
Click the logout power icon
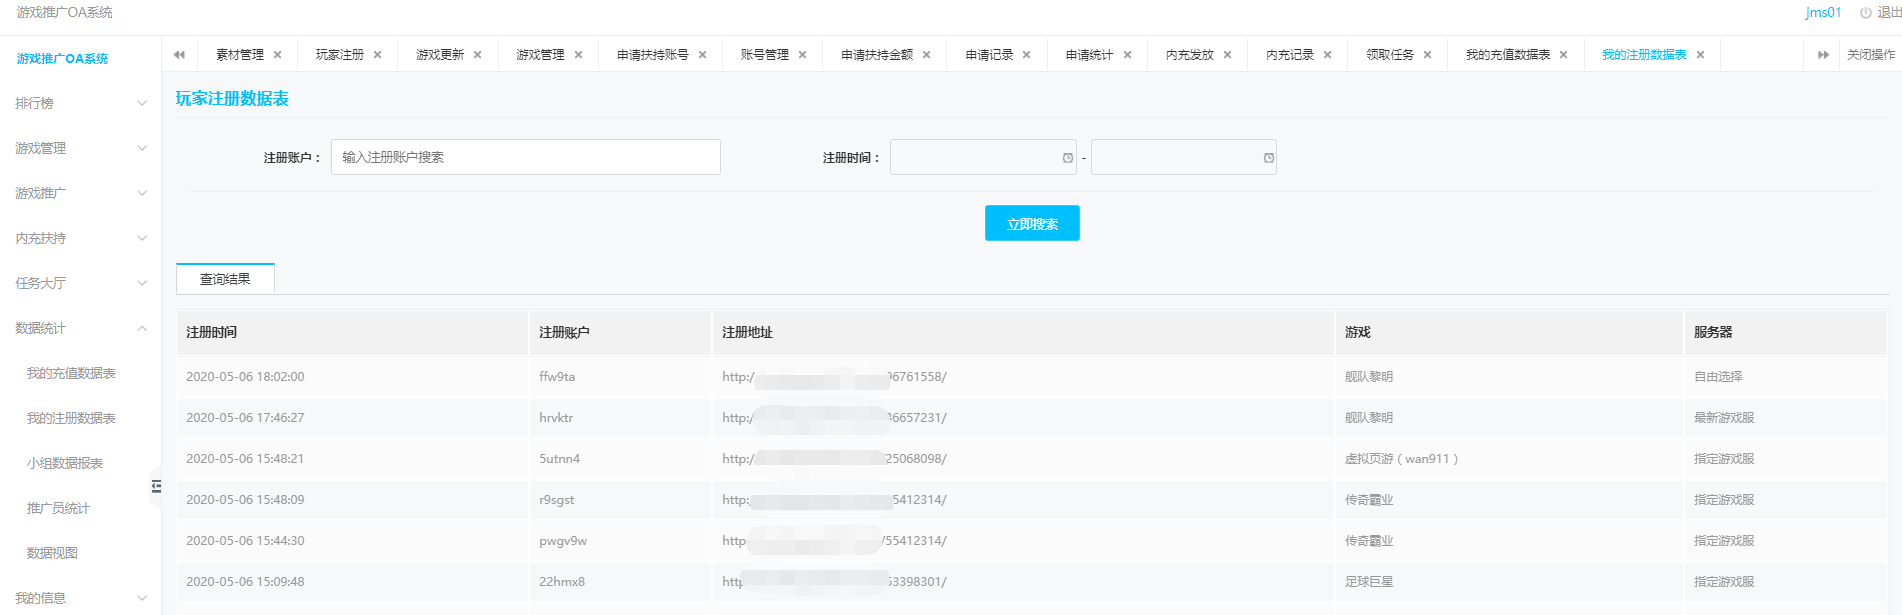click(1865, 13)
